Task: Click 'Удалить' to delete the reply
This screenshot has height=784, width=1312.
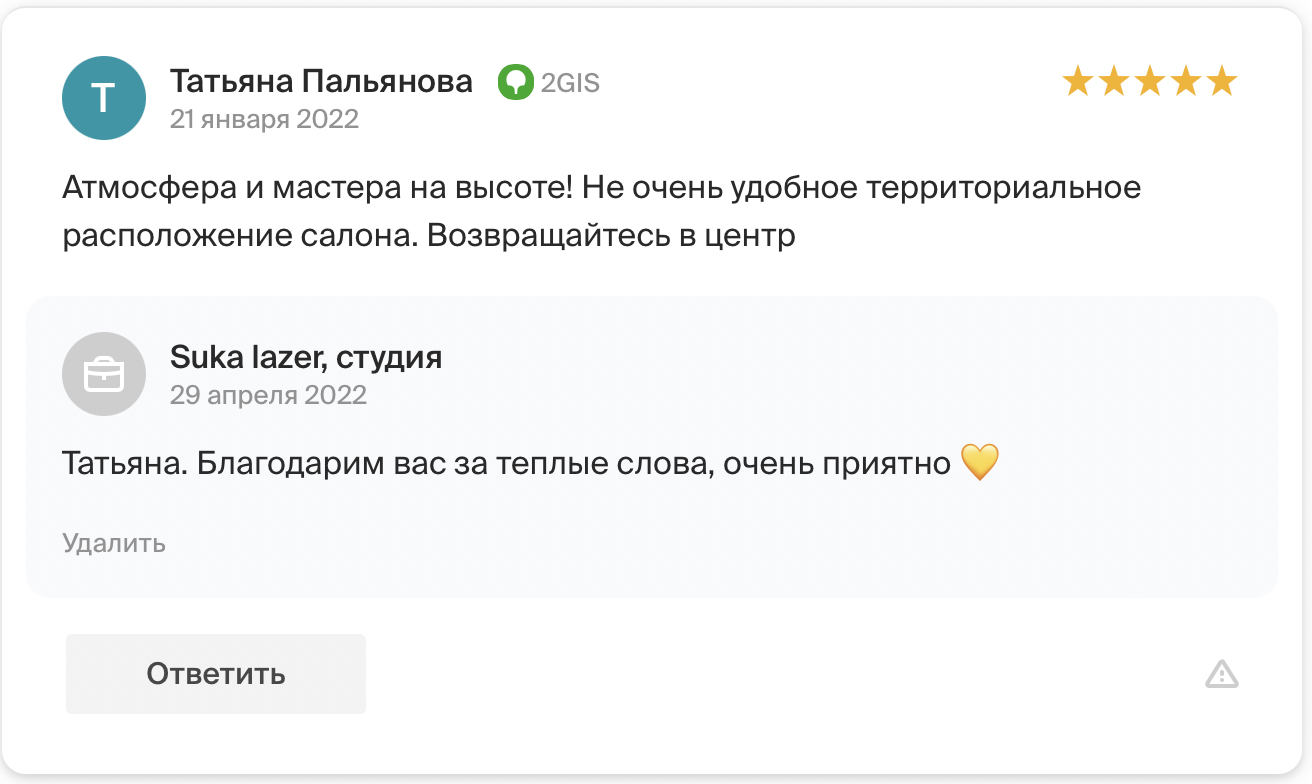Action: coord(114,543)
